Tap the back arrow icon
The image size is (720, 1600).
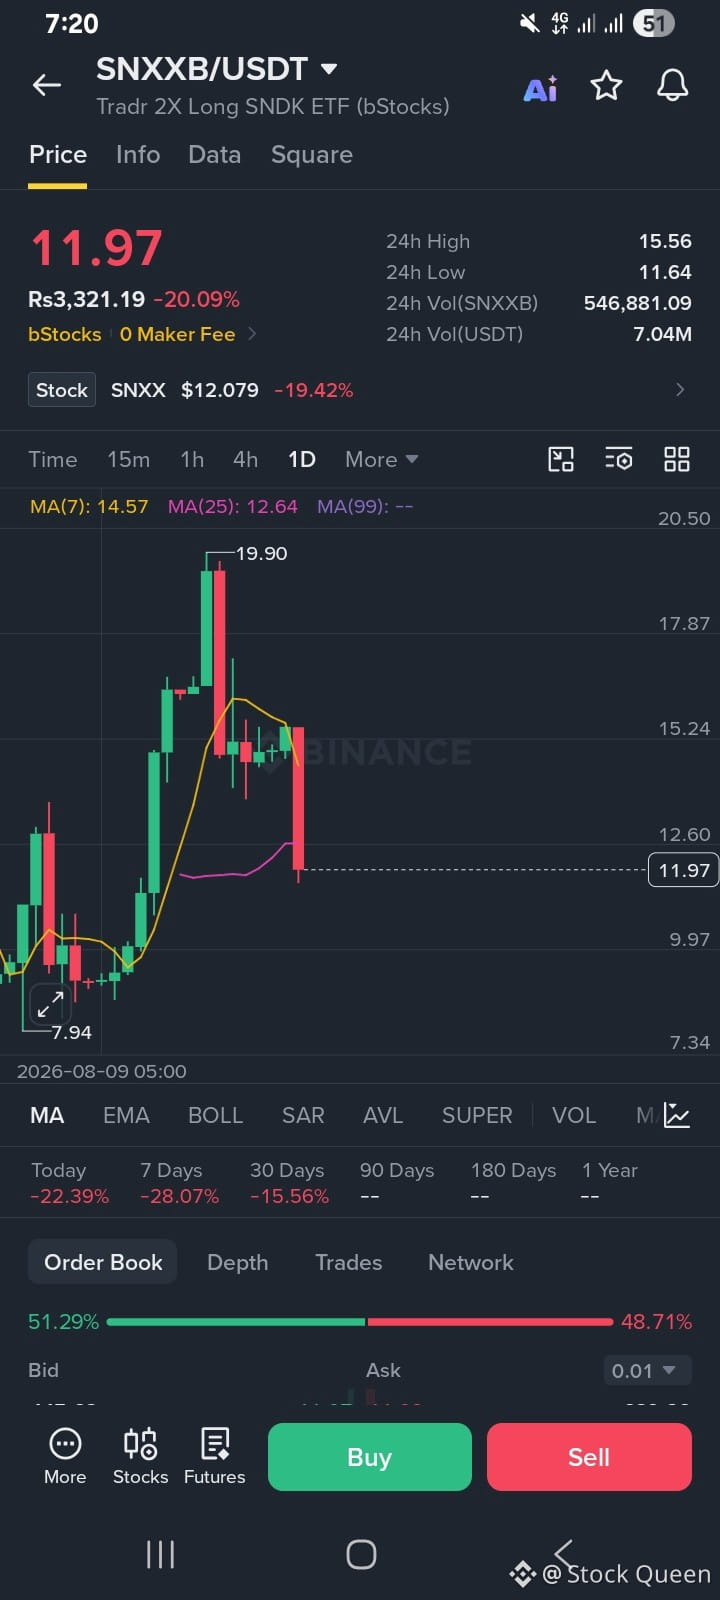point(47,86)
